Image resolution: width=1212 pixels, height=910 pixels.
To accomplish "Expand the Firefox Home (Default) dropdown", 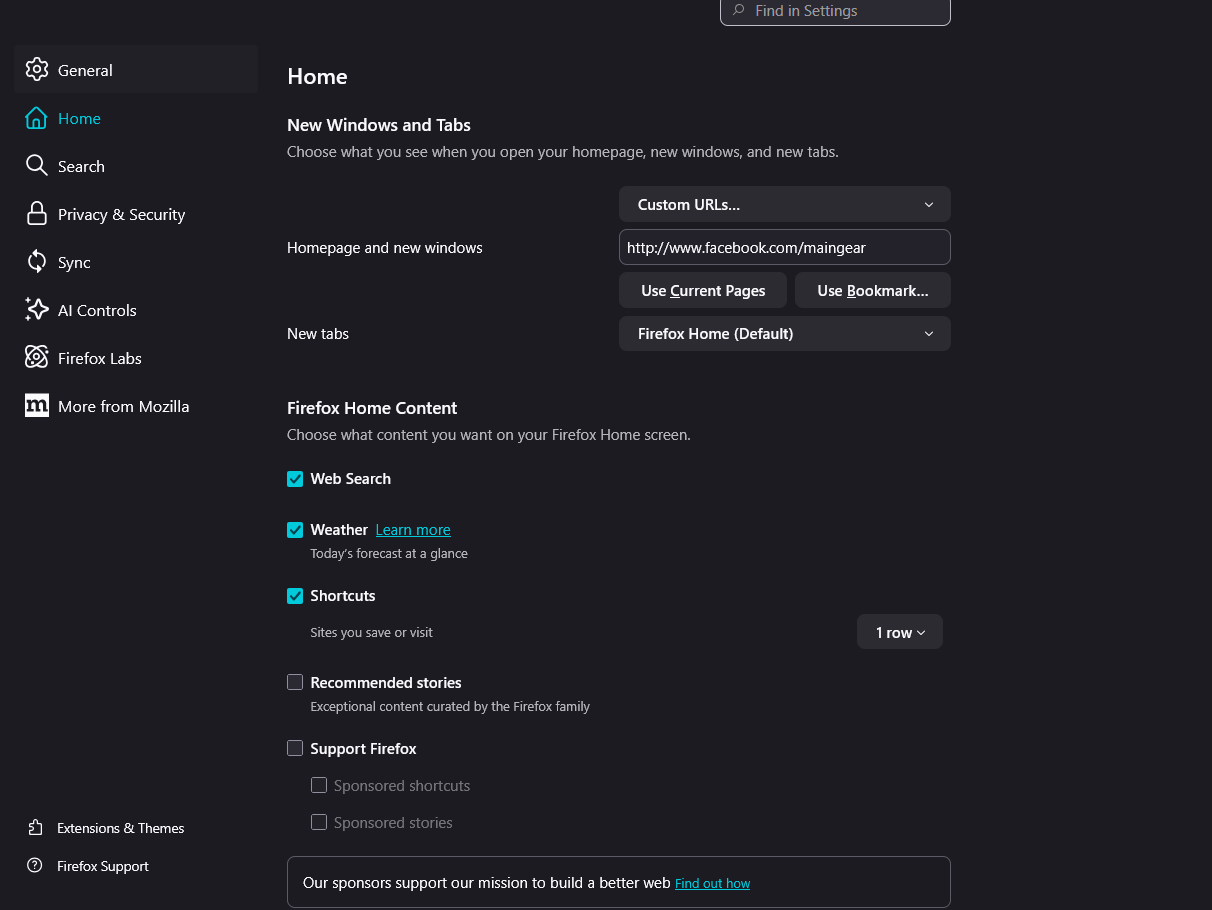I will click(784, 334).
